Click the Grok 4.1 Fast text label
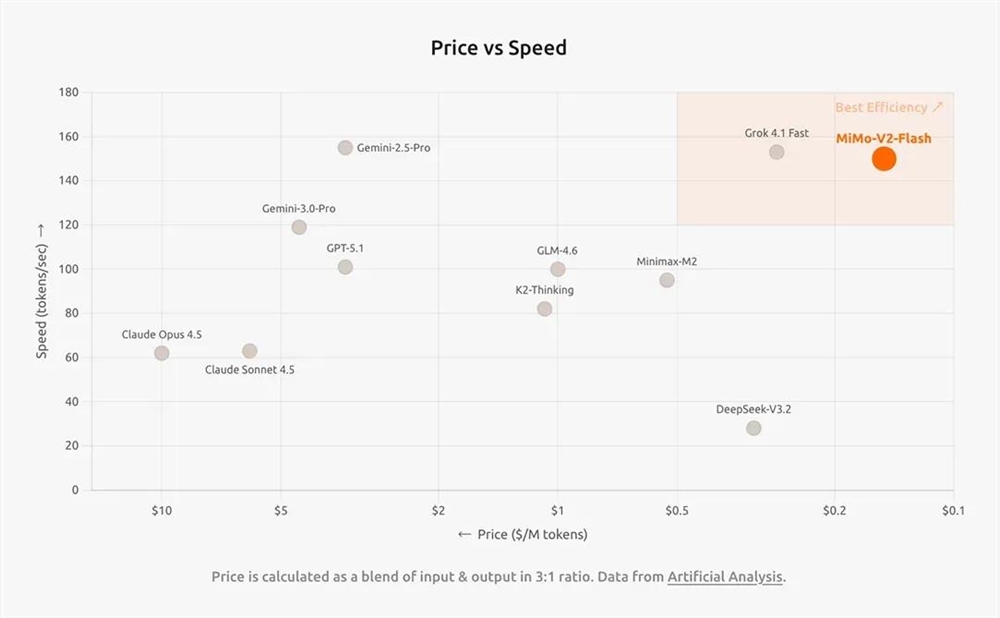Viewport: 1000px width, 618px height. coord(776,132)
